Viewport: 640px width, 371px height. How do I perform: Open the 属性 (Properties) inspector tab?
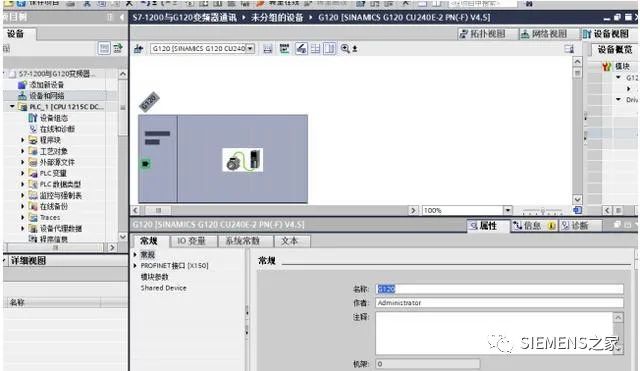(x=488, y=225)
